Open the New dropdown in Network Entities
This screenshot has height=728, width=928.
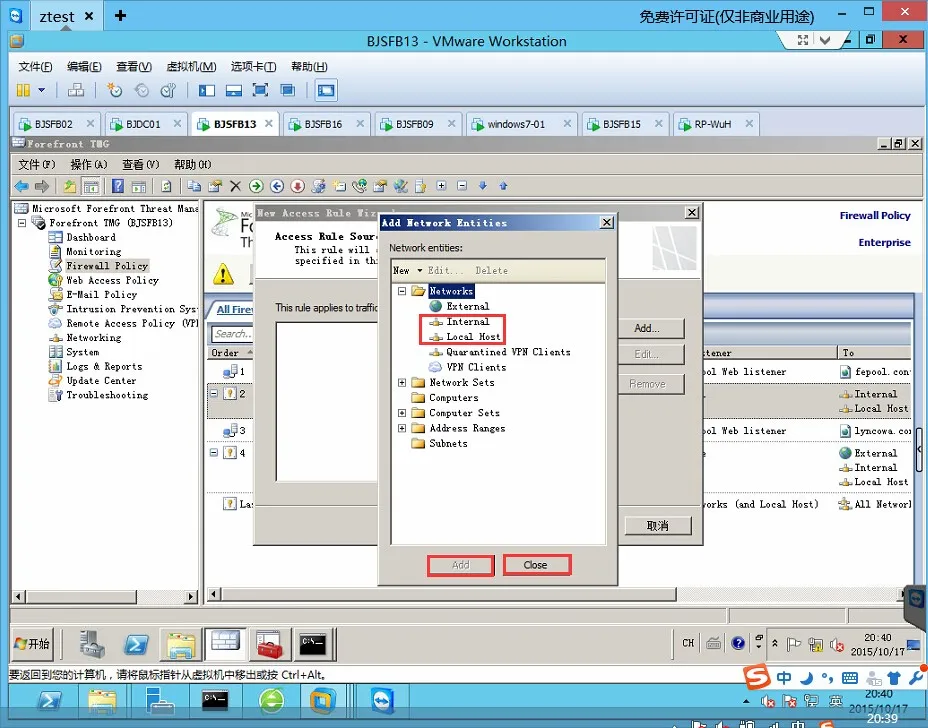coord(408,270)
